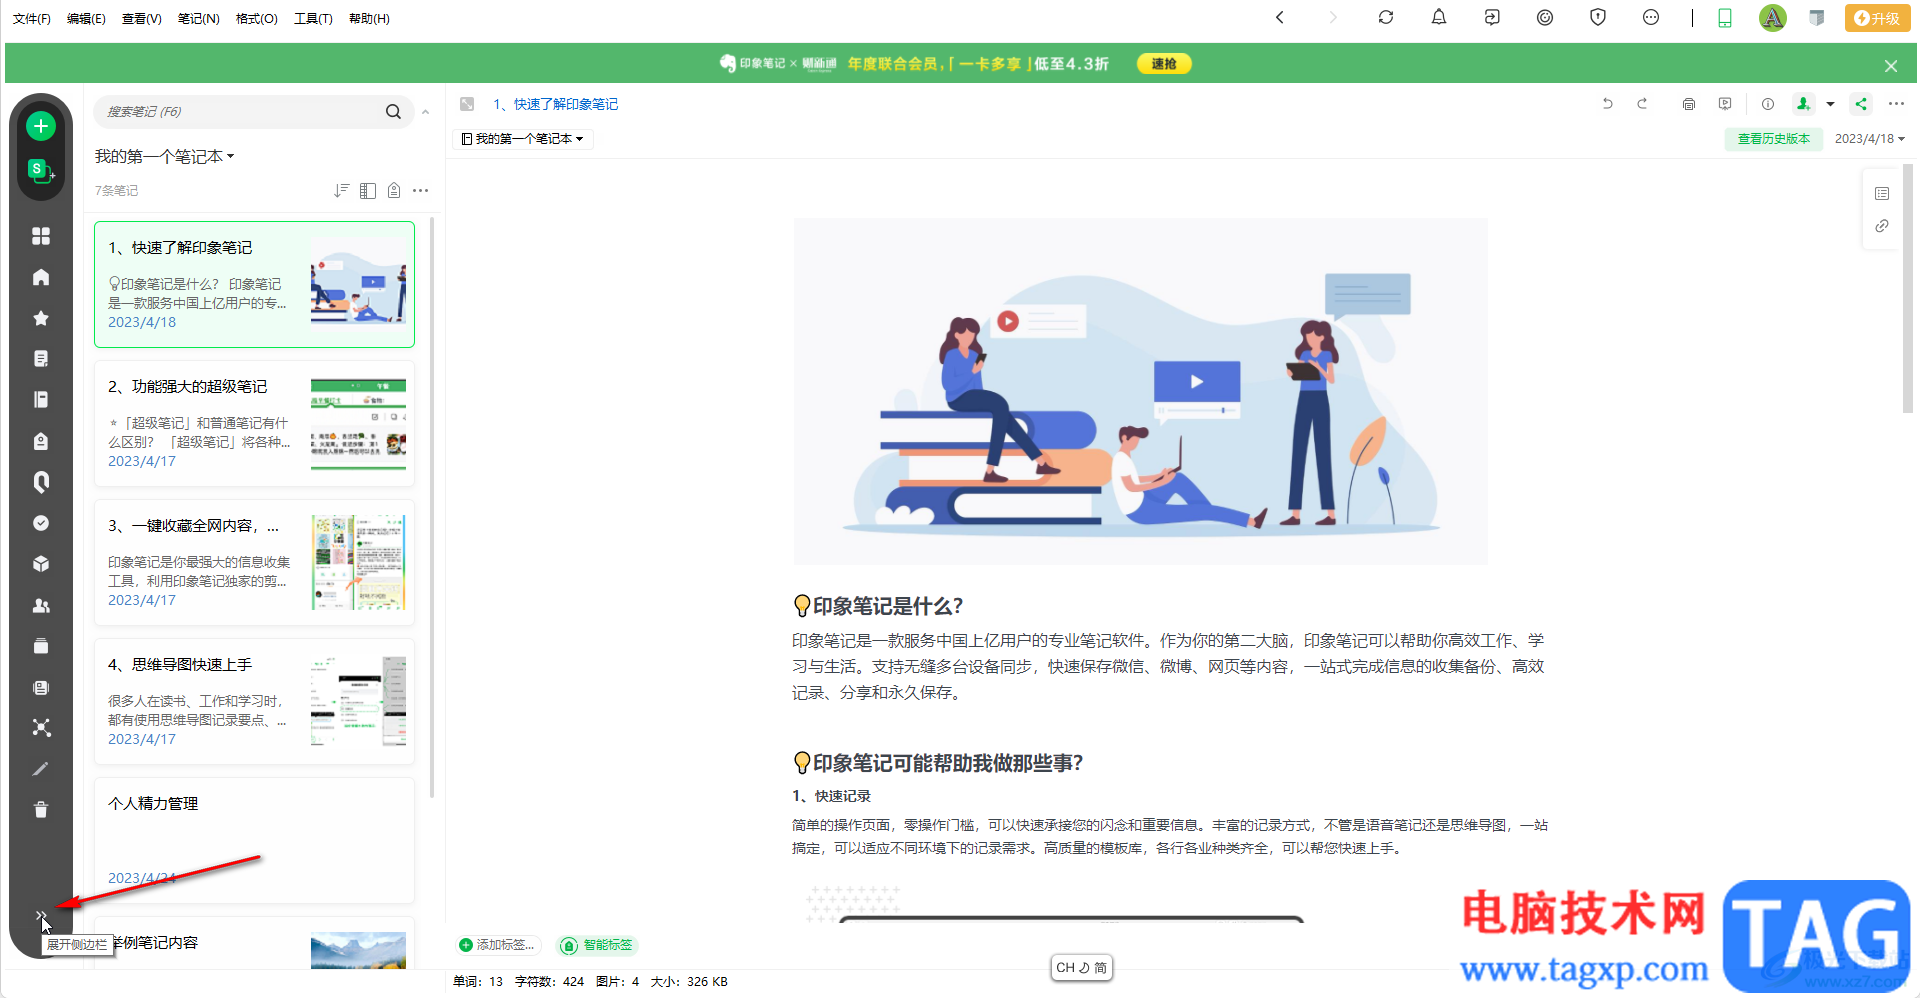
Task: Open the 工具(T) menu
Action: click(x=313, y=19)
